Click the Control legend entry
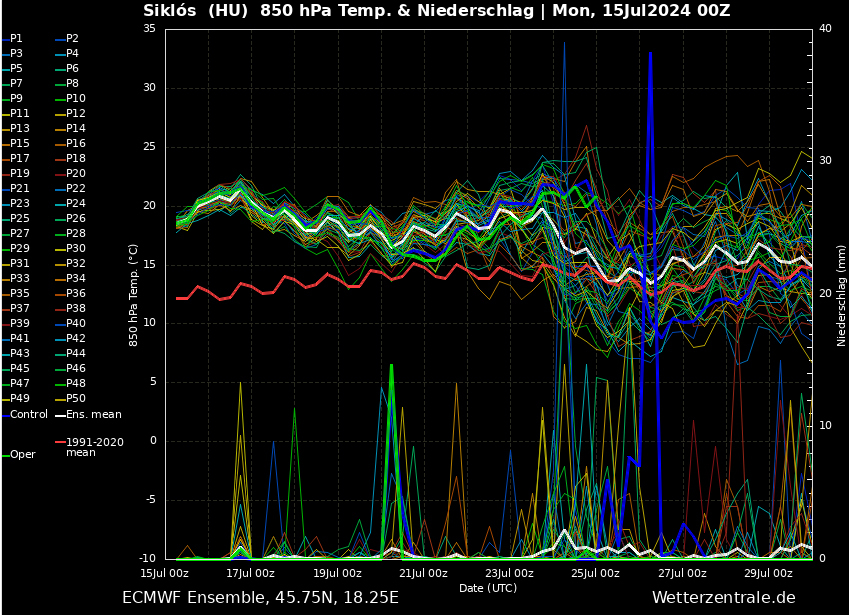This screenshot has height=615, width=849. (28, 414)
